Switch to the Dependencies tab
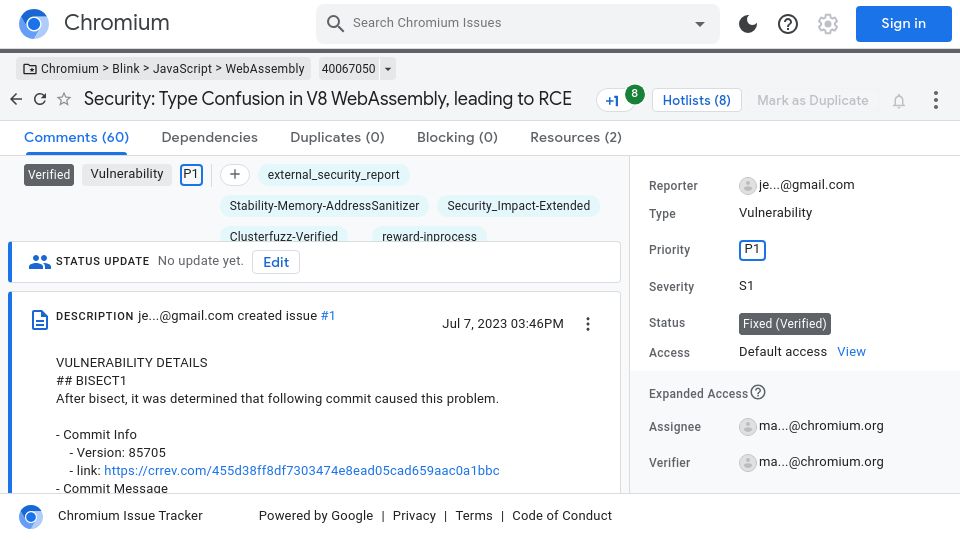This screenshot has height=540, width=960. click(x=209, y=137)
